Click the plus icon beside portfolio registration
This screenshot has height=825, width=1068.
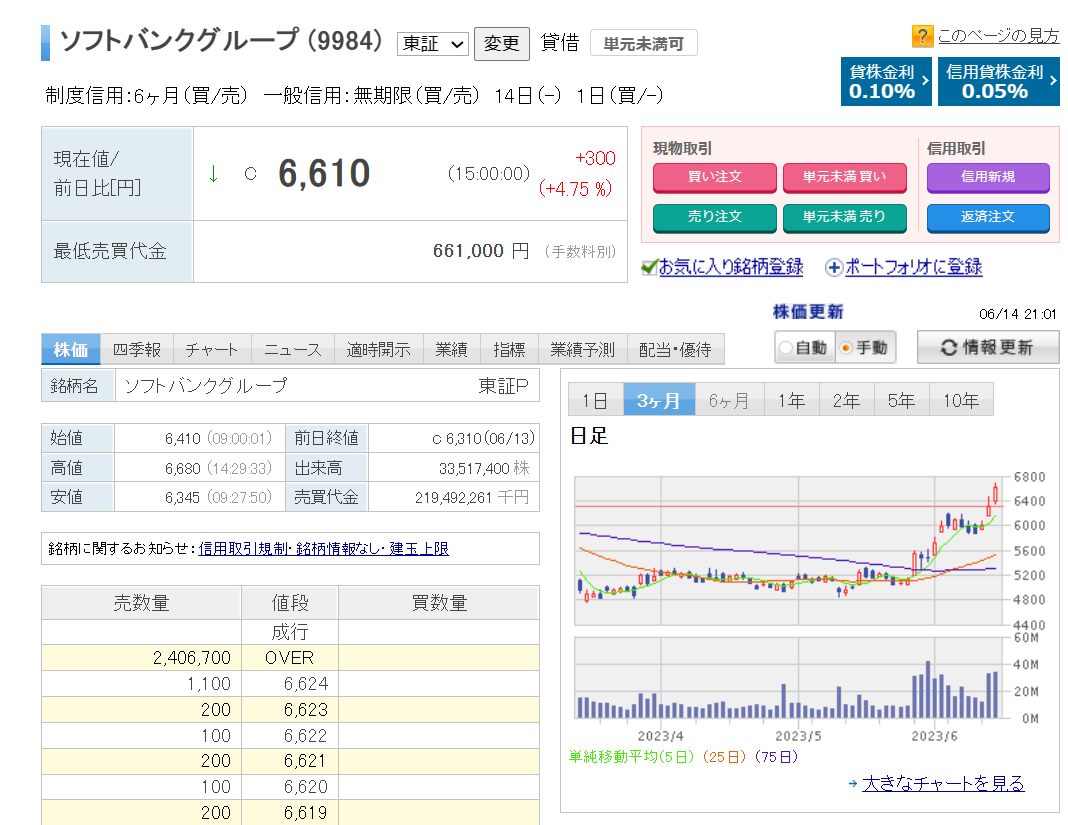tap(833, 268)
